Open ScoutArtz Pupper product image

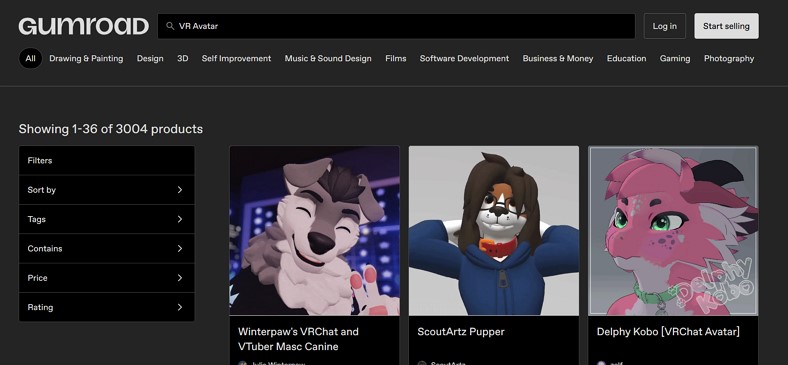(x=494, y=231)
